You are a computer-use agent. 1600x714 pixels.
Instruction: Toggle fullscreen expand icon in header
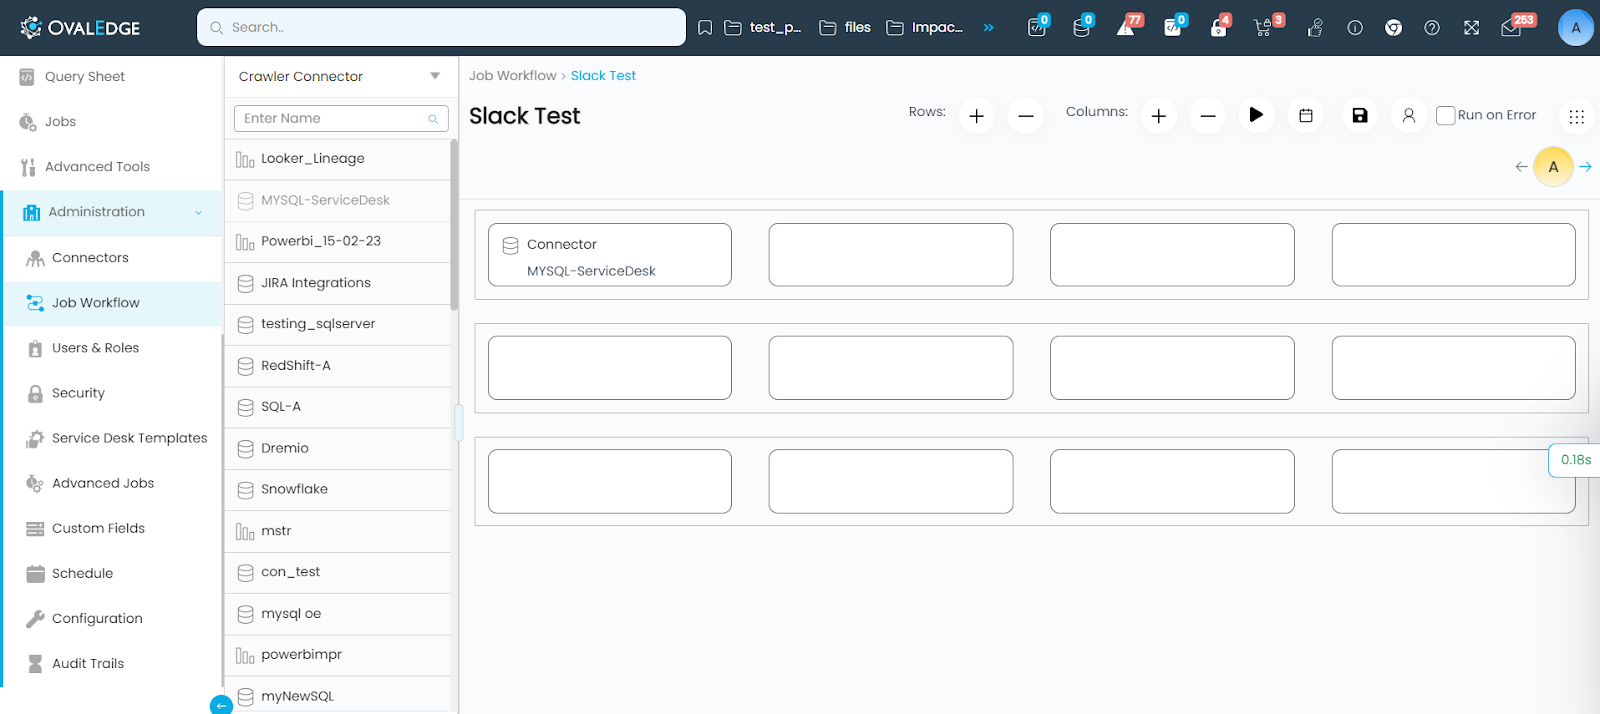(1471, 28)
